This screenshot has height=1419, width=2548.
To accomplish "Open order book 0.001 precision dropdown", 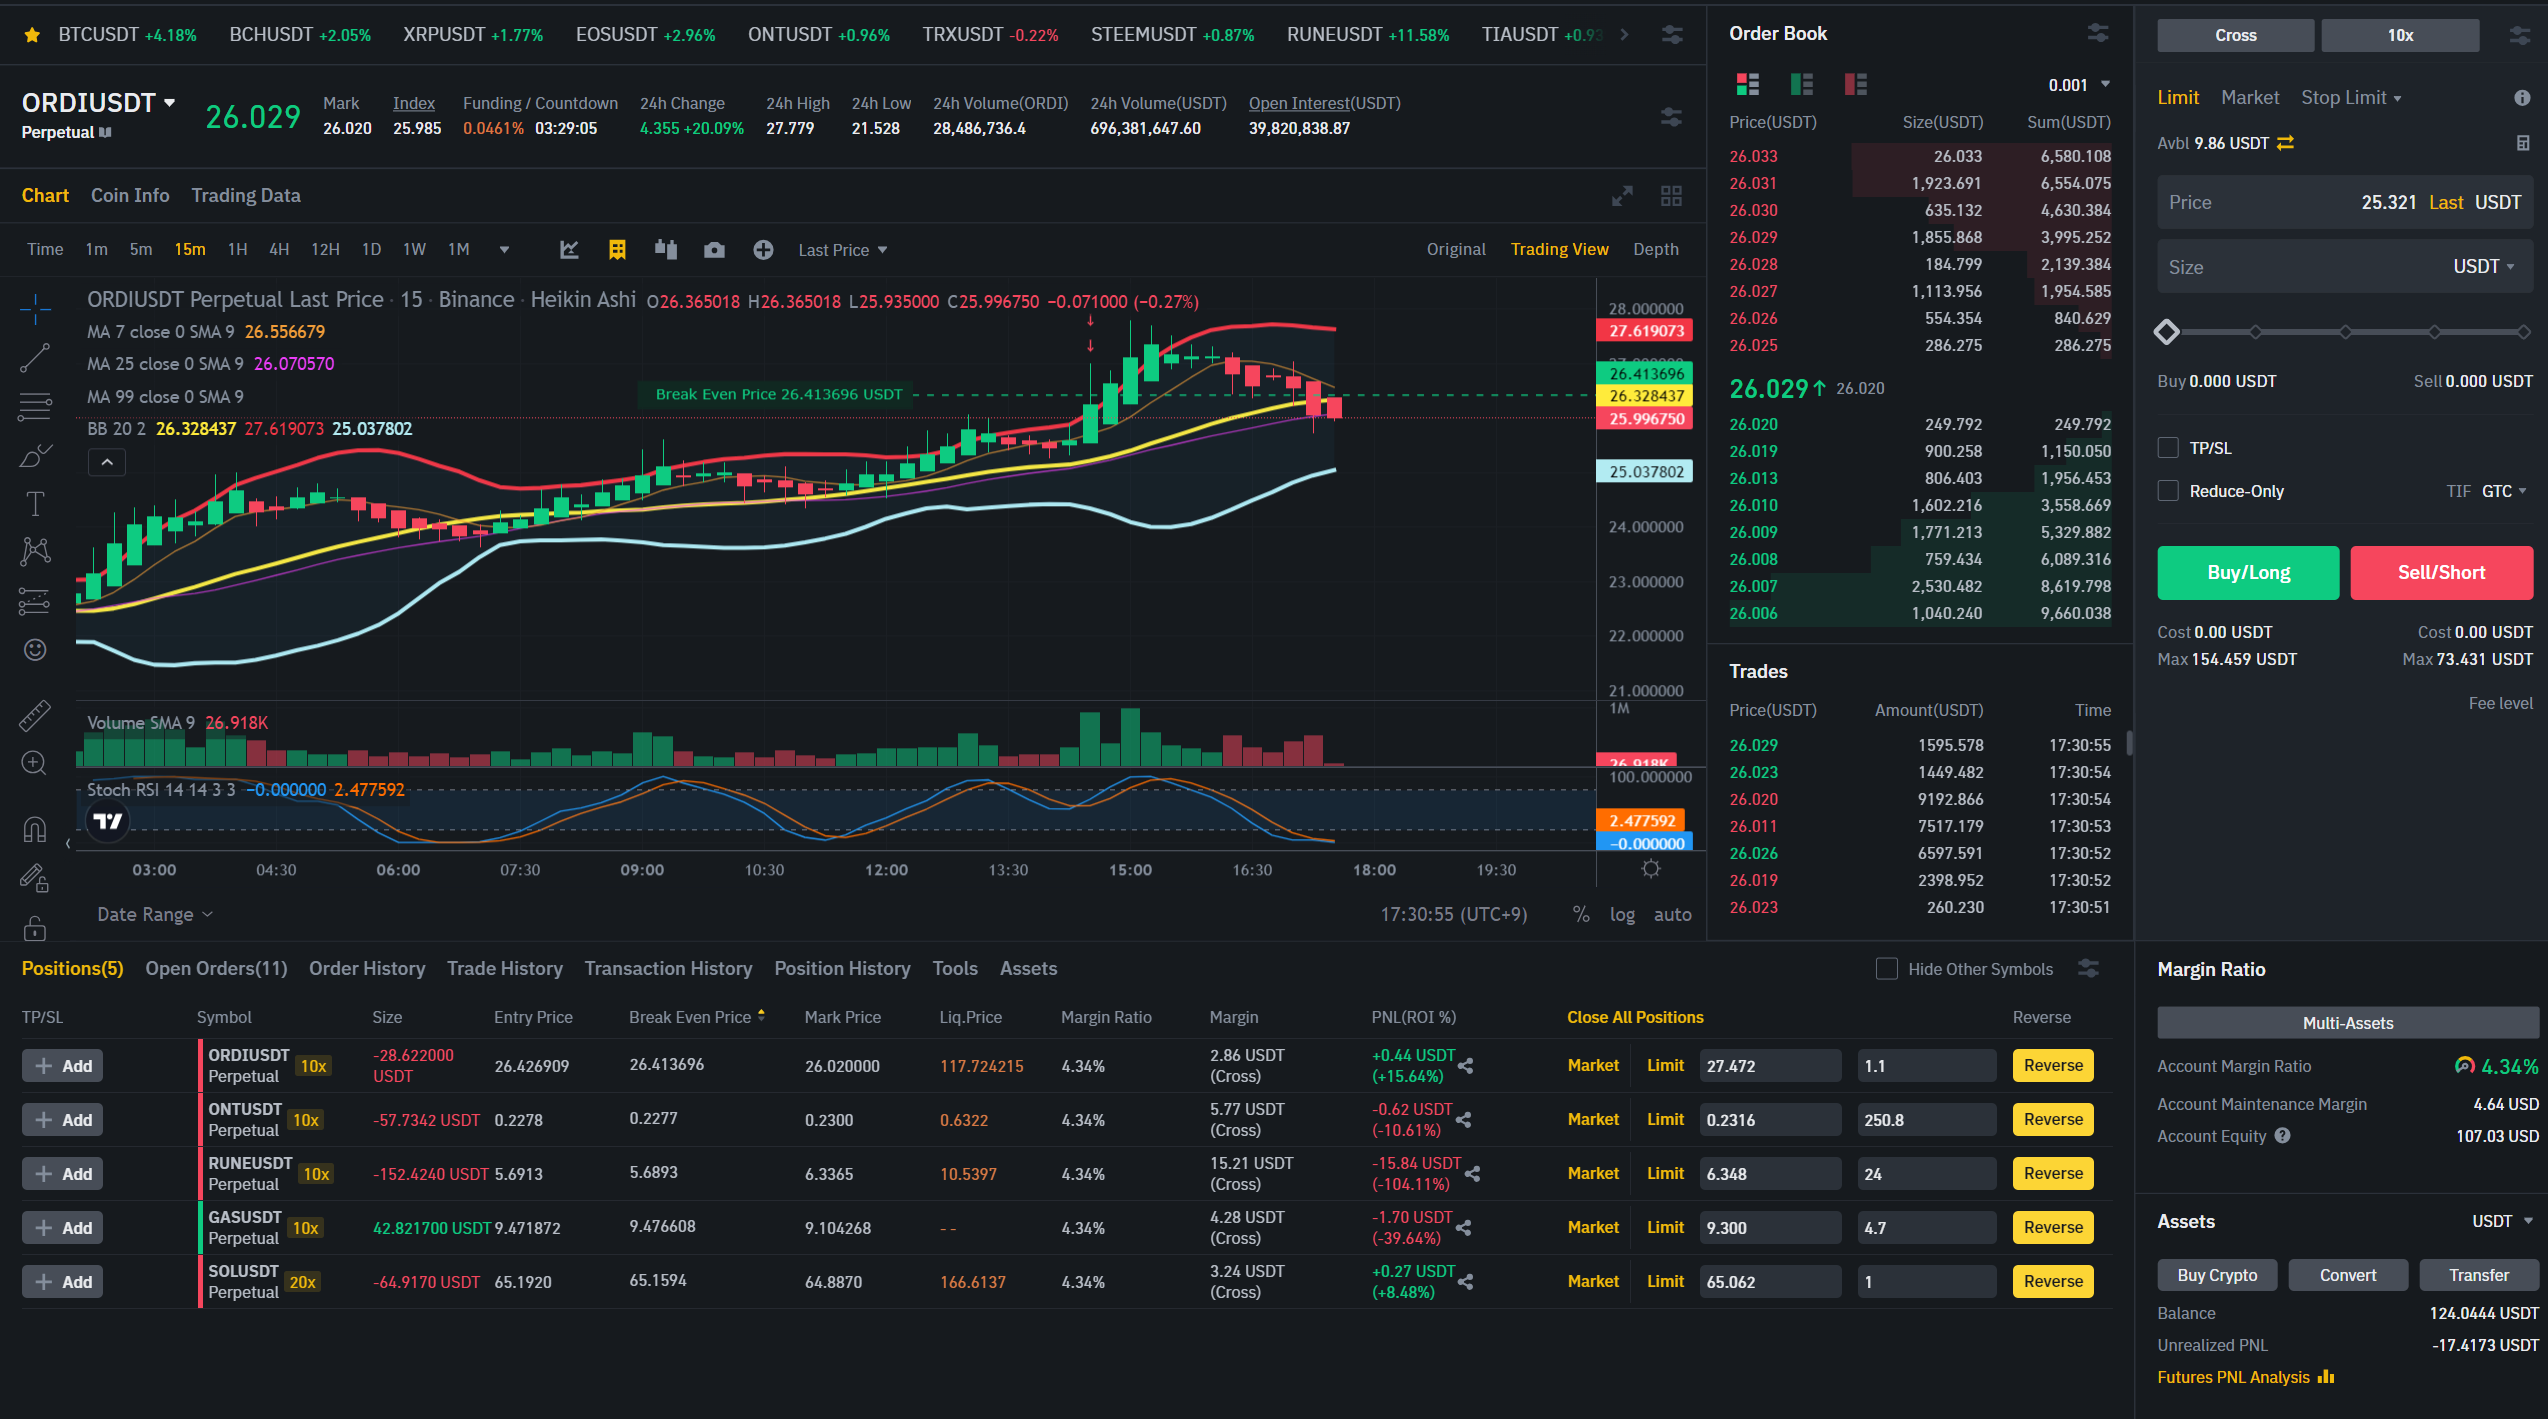I will 2079,85.
